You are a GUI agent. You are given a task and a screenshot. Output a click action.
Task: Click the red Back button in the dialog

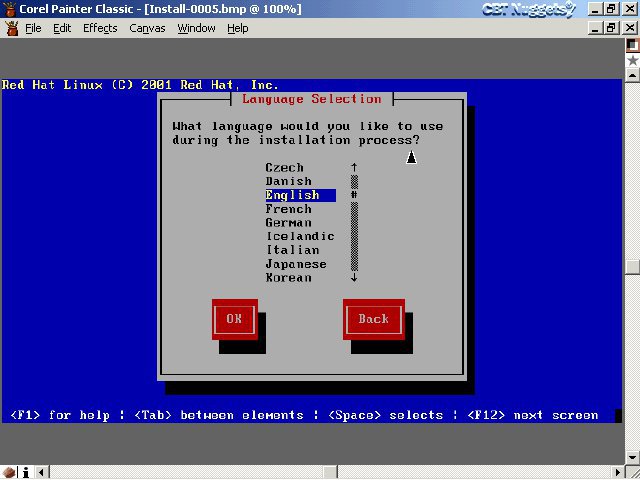(373, 319)
